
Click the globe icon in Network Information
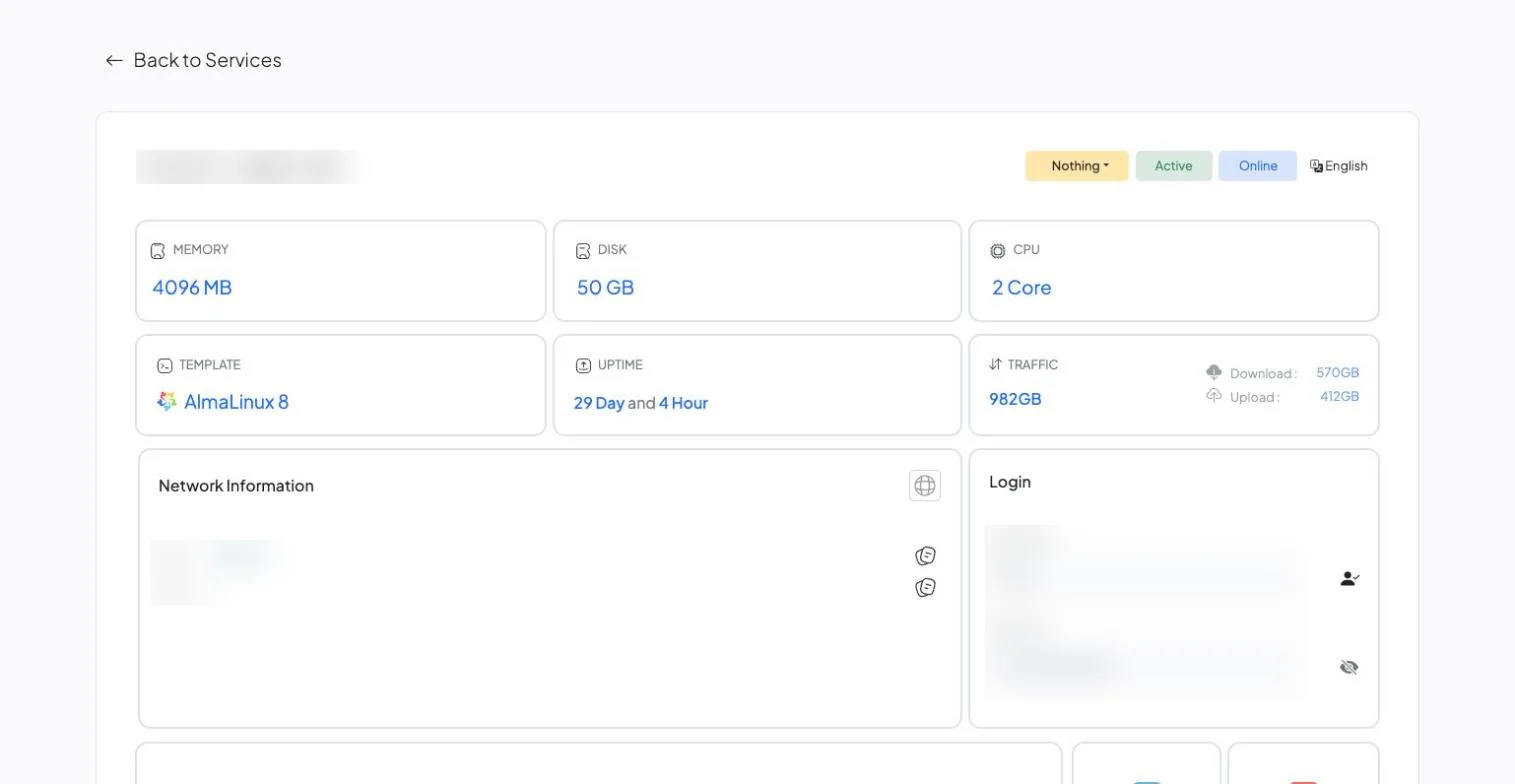pos(925,485)
